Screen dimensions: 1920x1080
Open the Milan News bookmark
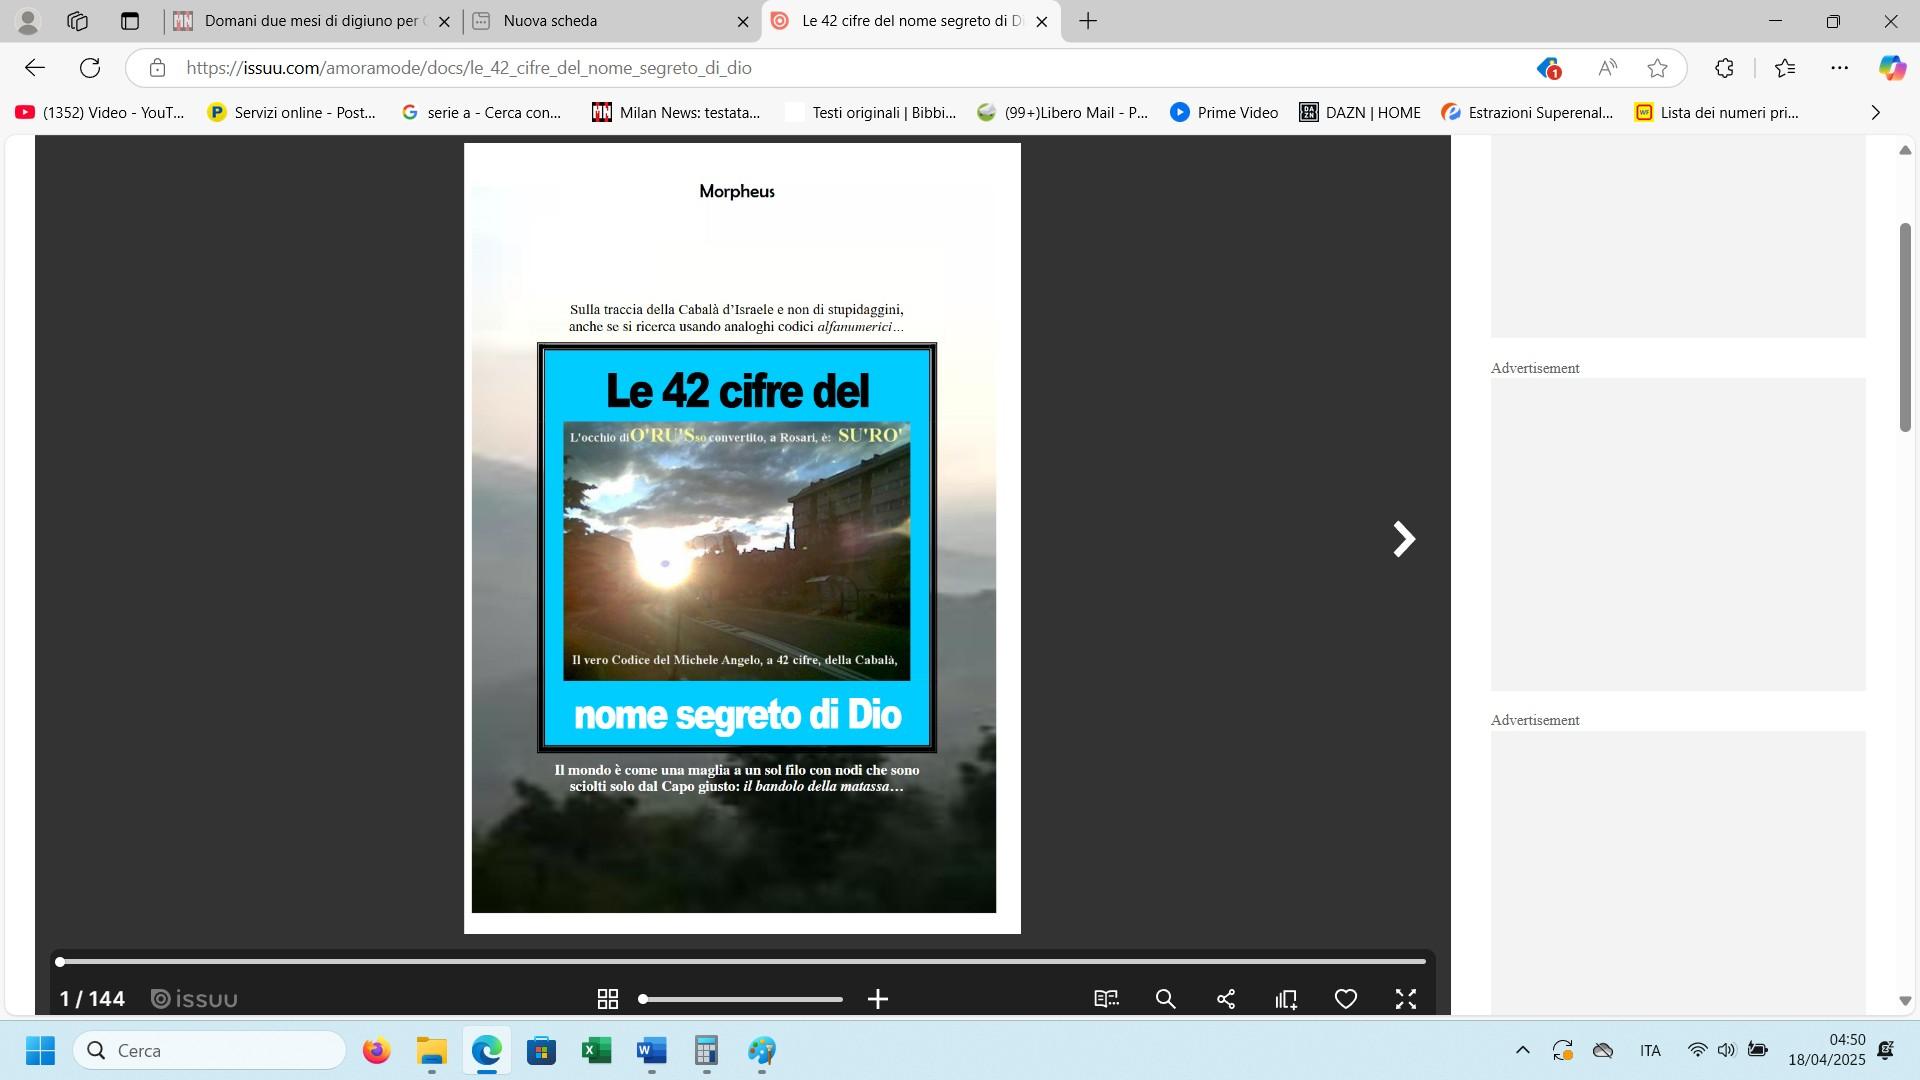676,113
